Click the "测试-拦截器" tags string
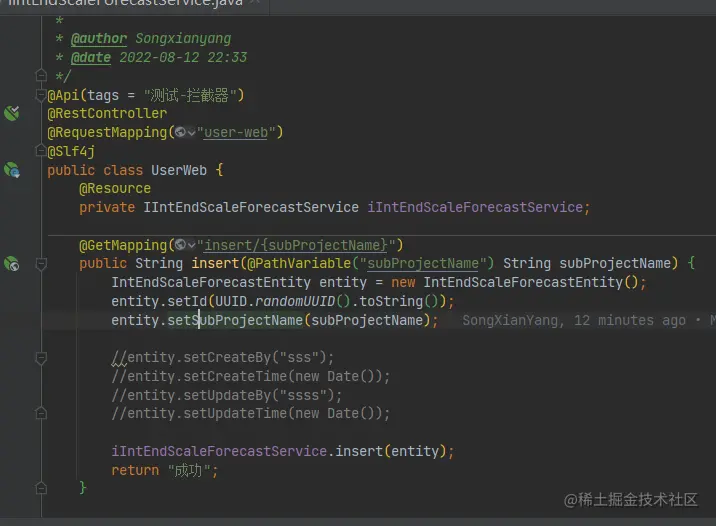Viewport: 716px width, 526px height. click(x=190, y=95)
